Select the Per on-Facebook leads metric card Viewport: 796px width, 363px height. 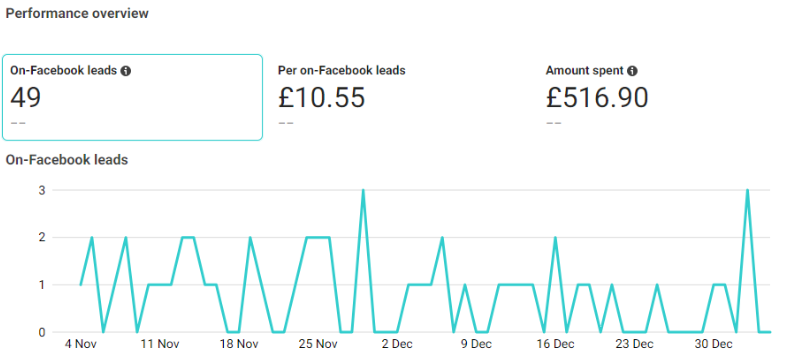pos(401,97)
